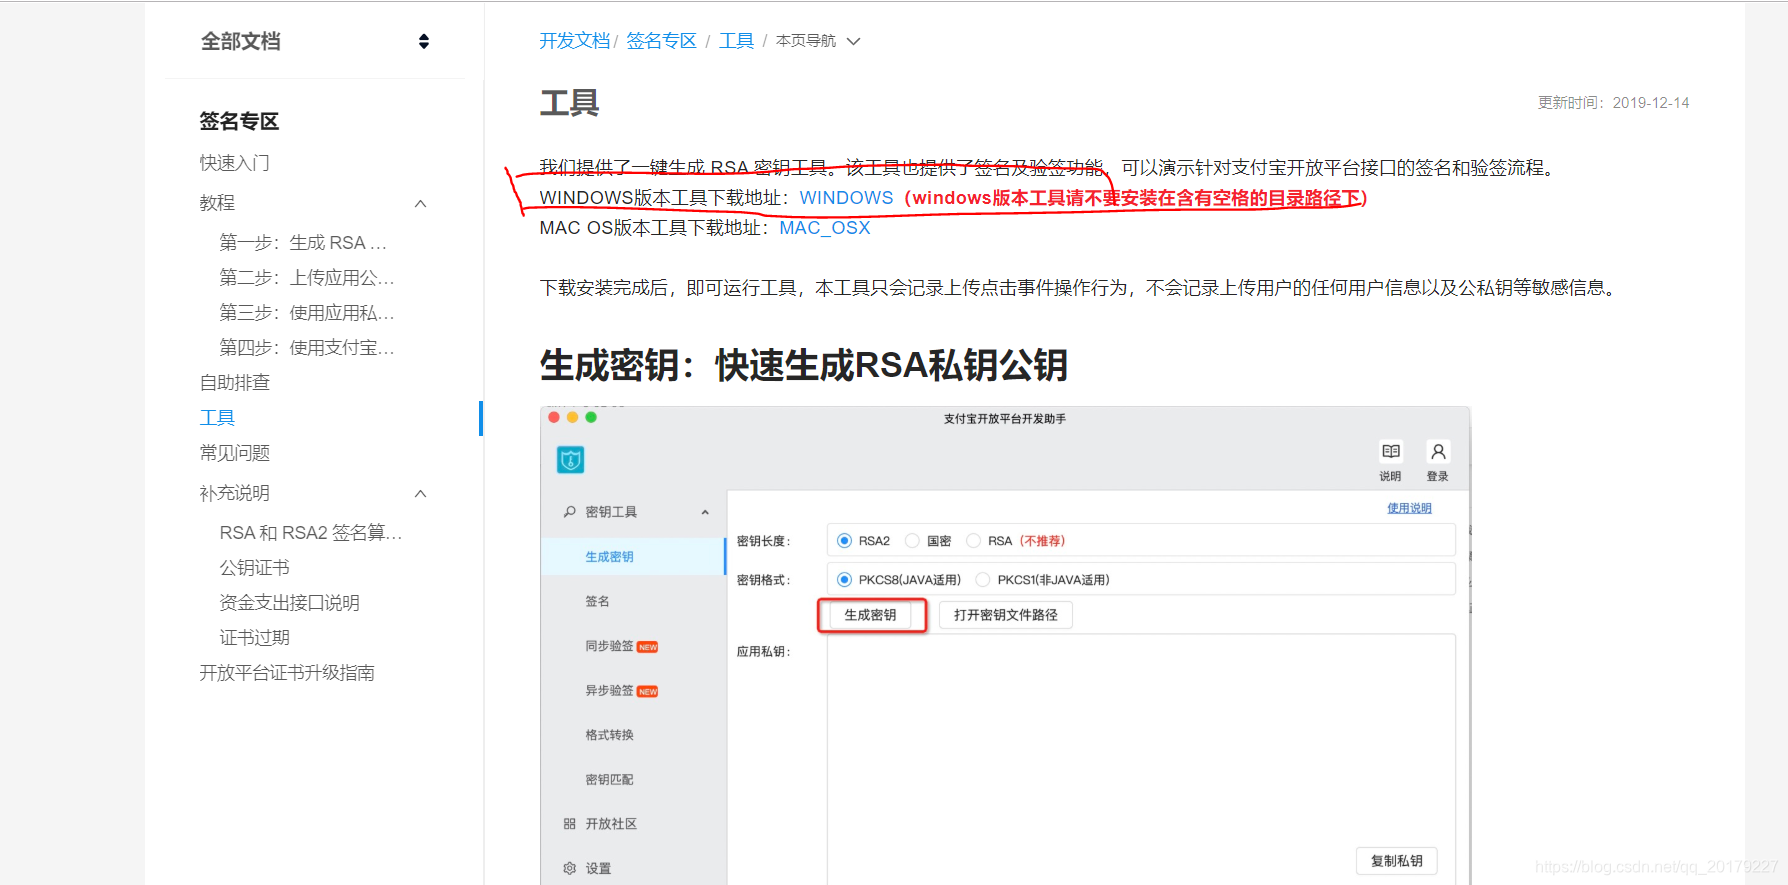The width and height of the screenshot is (1788, 885).
Task: Click the 签名专区 sidebar heading
Action: pyautogui.click(x=239, y=121)
